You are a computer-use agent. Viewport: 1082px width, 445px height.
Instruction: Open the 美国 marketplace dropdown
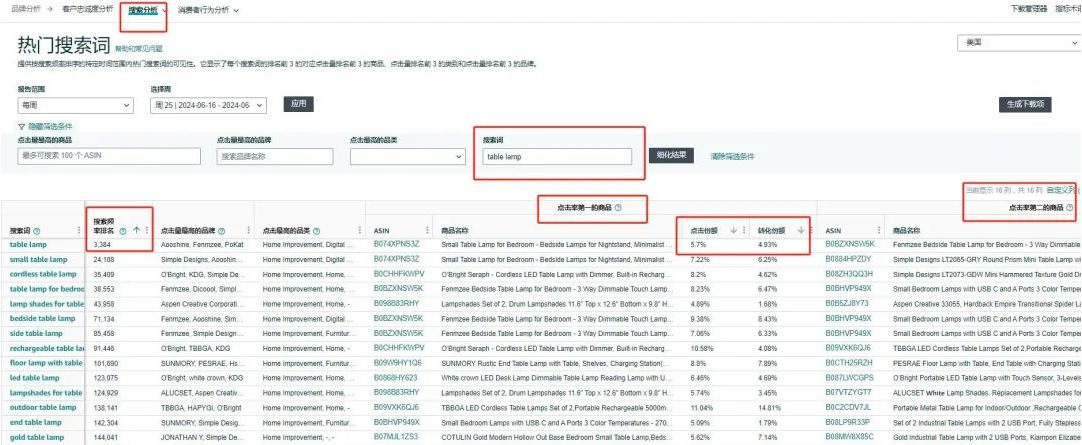click(1017, 43)
